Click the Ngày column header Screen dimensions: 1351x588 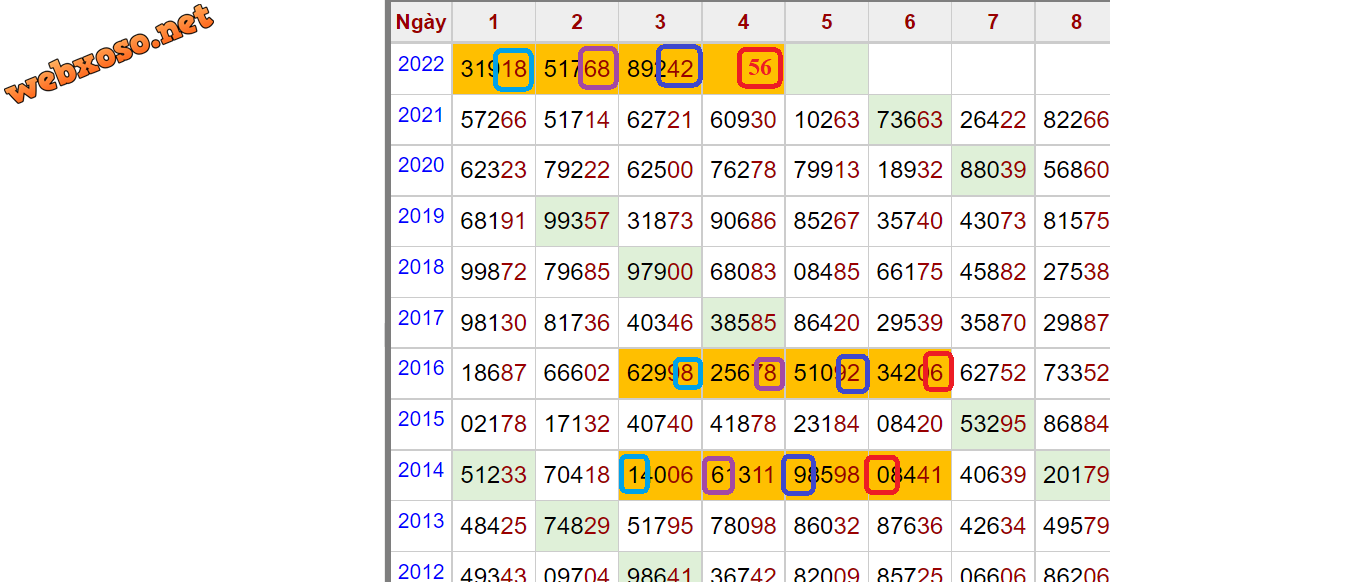(x=421, y=22)
